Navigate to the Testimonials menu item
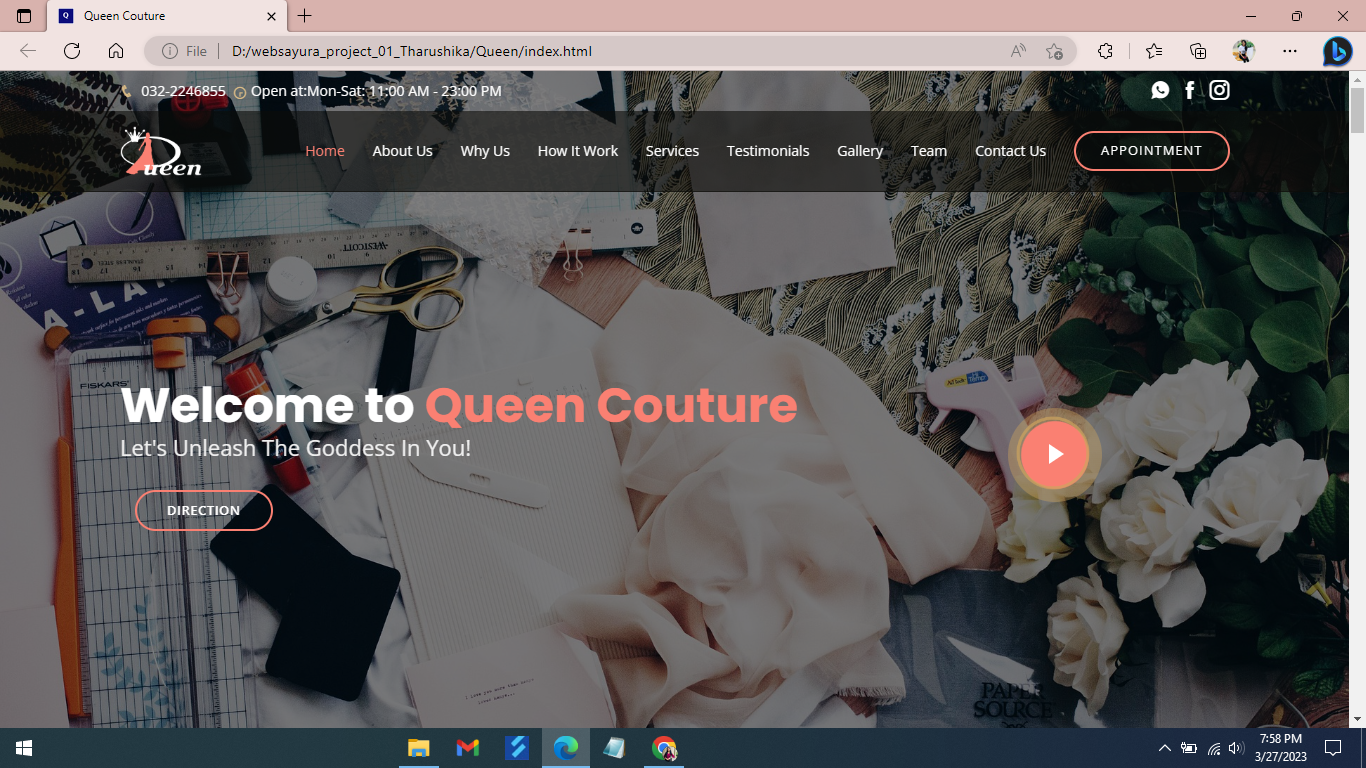This screenshot has height=768, width=1366. (x=767, y=151)
